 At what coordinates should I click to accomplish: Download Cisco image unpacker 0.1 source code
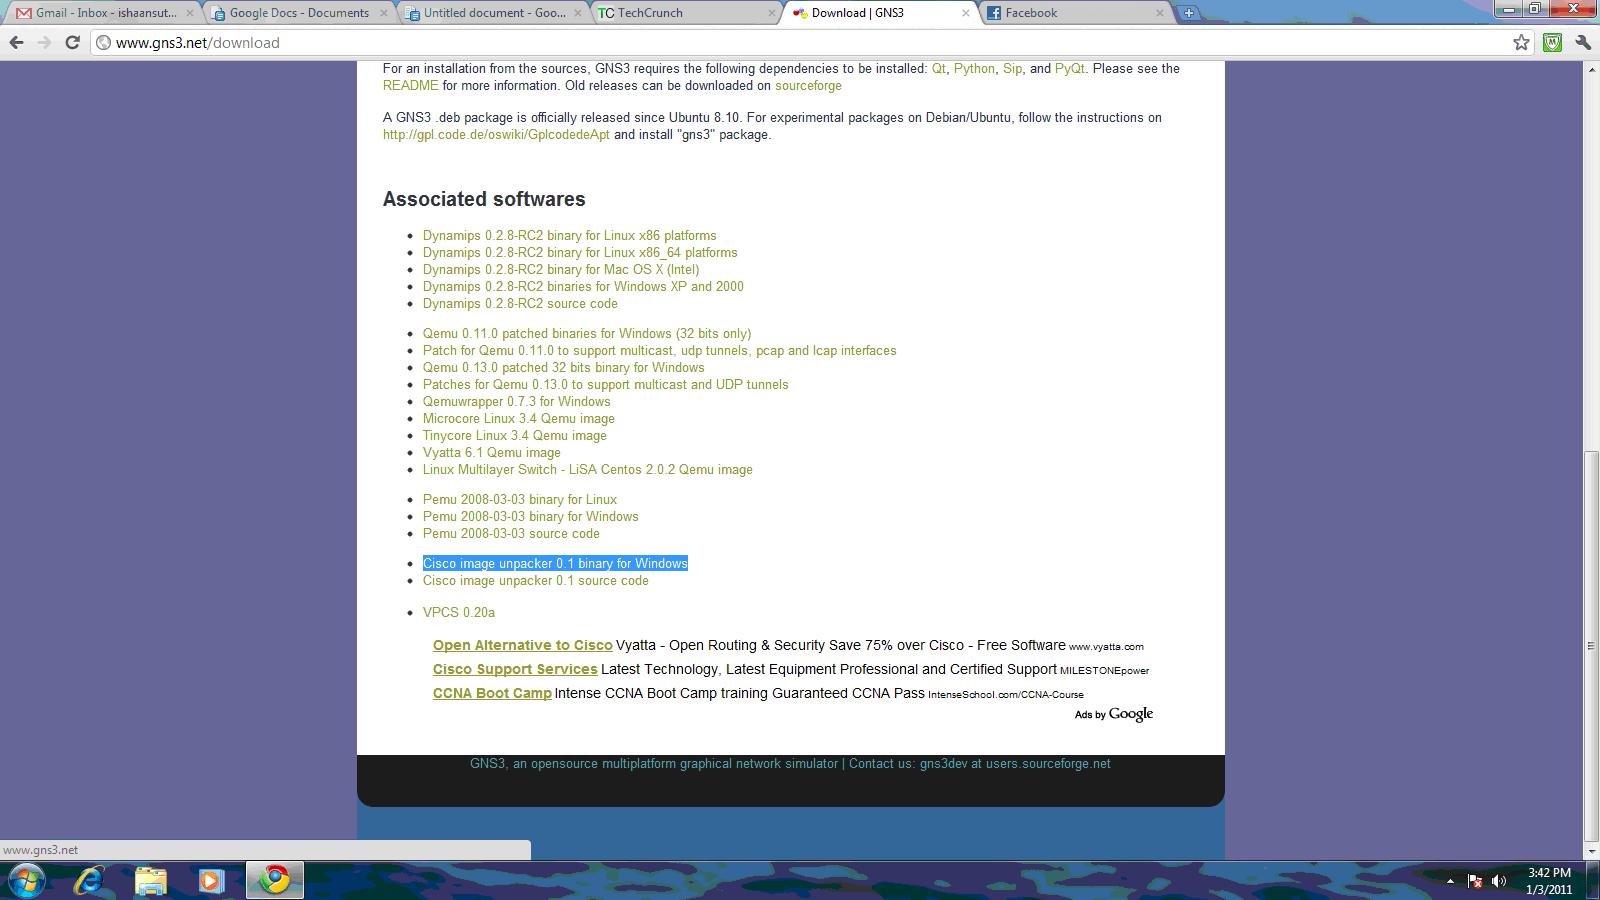(x=535, y=581)
